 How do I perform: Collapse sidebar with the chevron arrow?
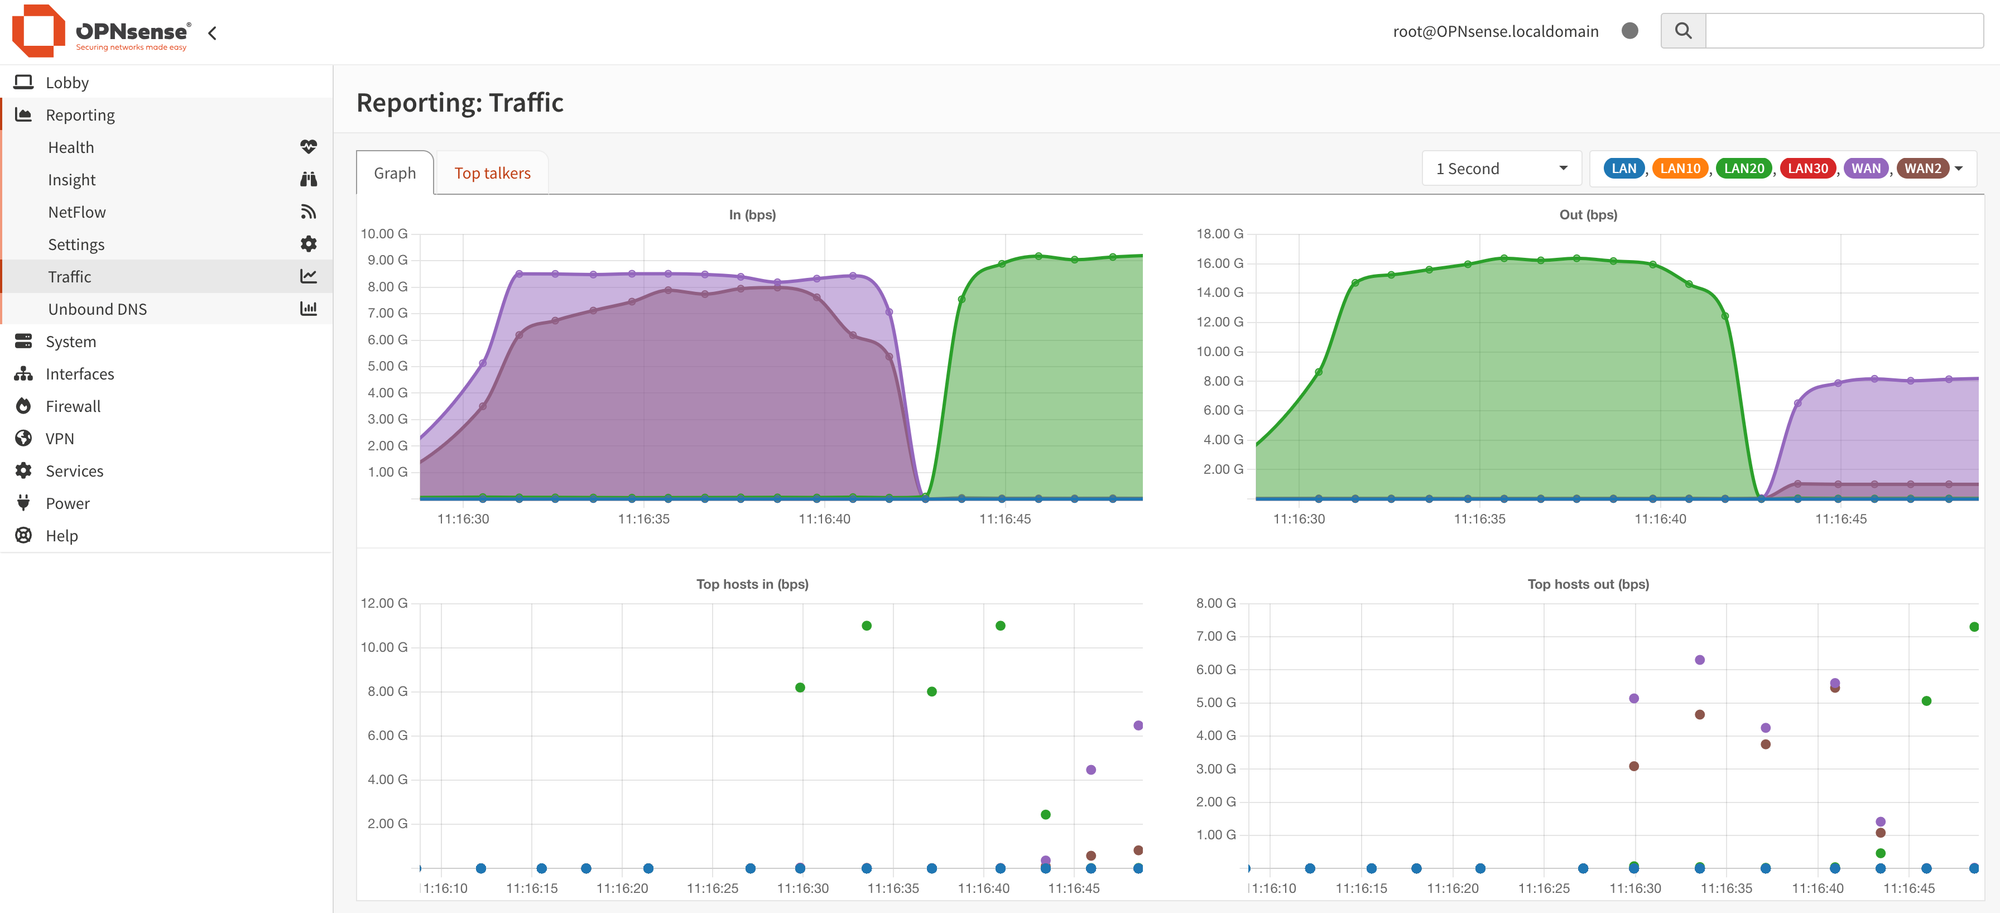click(x=212, y=33)
